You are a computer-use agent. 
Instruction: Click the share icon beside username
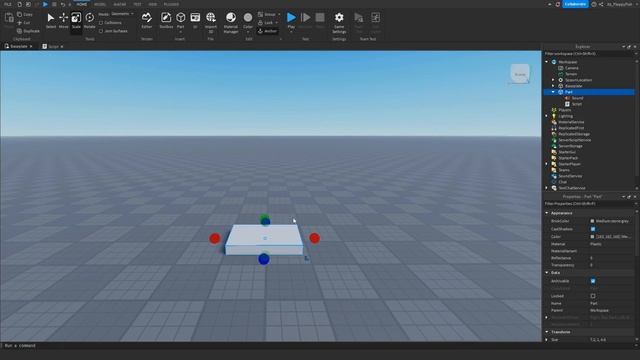pos(601,4)
